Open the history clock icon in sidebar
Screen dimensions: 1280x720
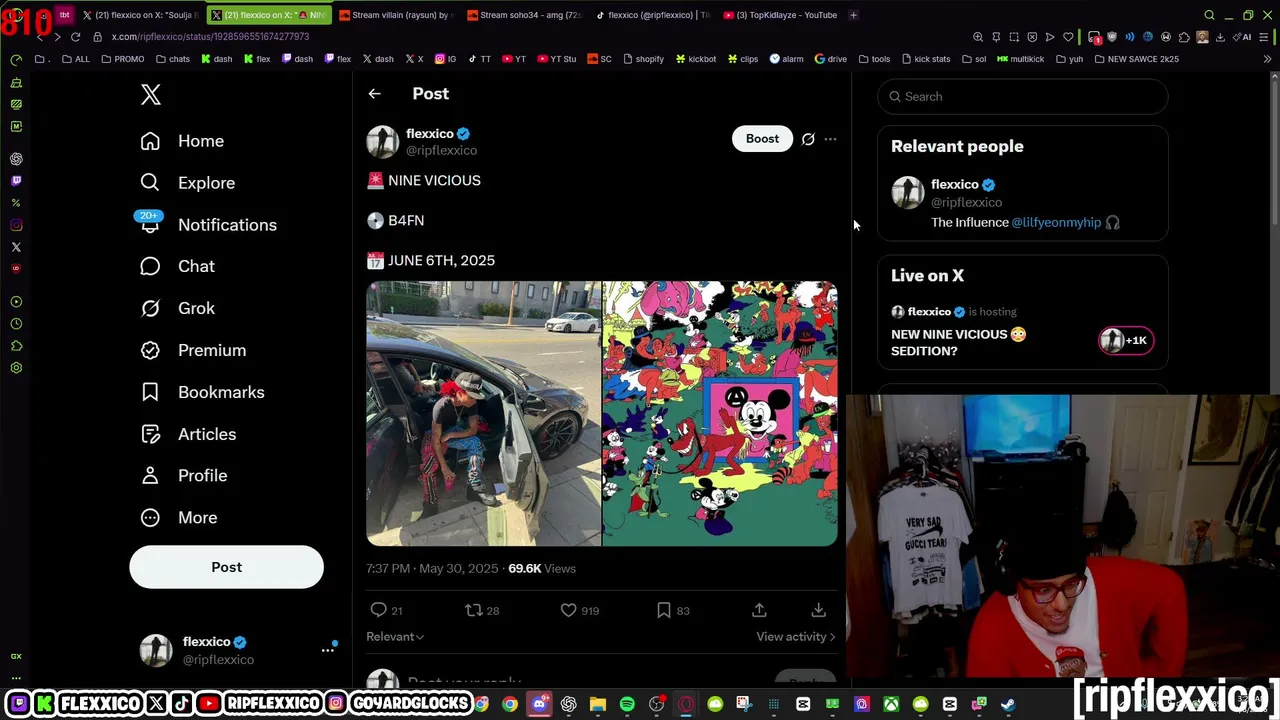click(16, 324)
